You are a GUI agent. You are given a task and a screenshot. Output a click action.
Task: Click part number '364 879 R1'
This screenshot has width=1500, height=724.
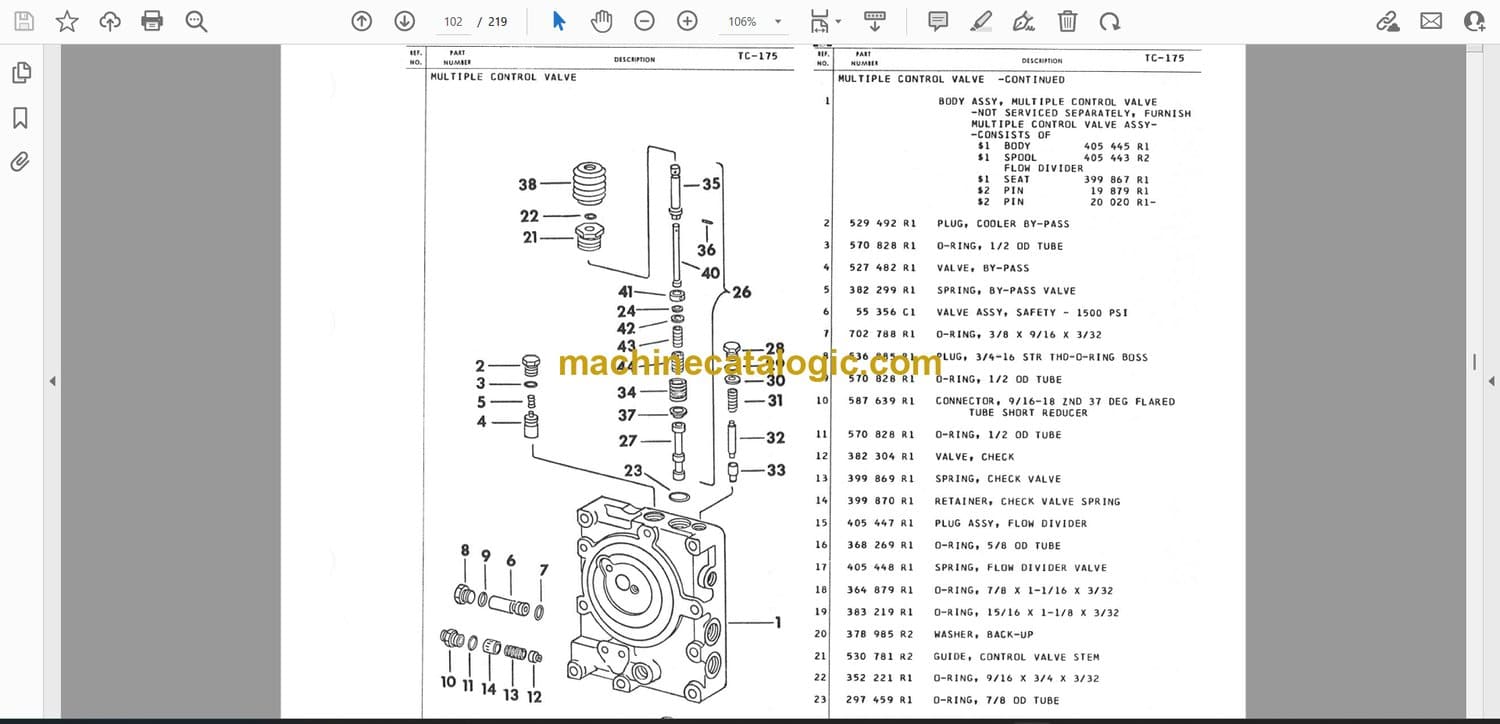(882, 590)
